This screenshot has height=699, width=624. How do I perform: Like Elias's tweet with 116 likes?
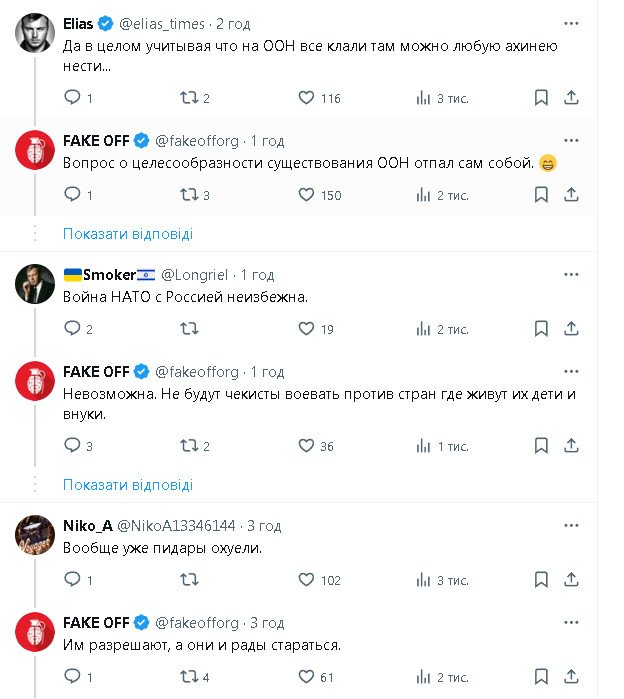307,98
